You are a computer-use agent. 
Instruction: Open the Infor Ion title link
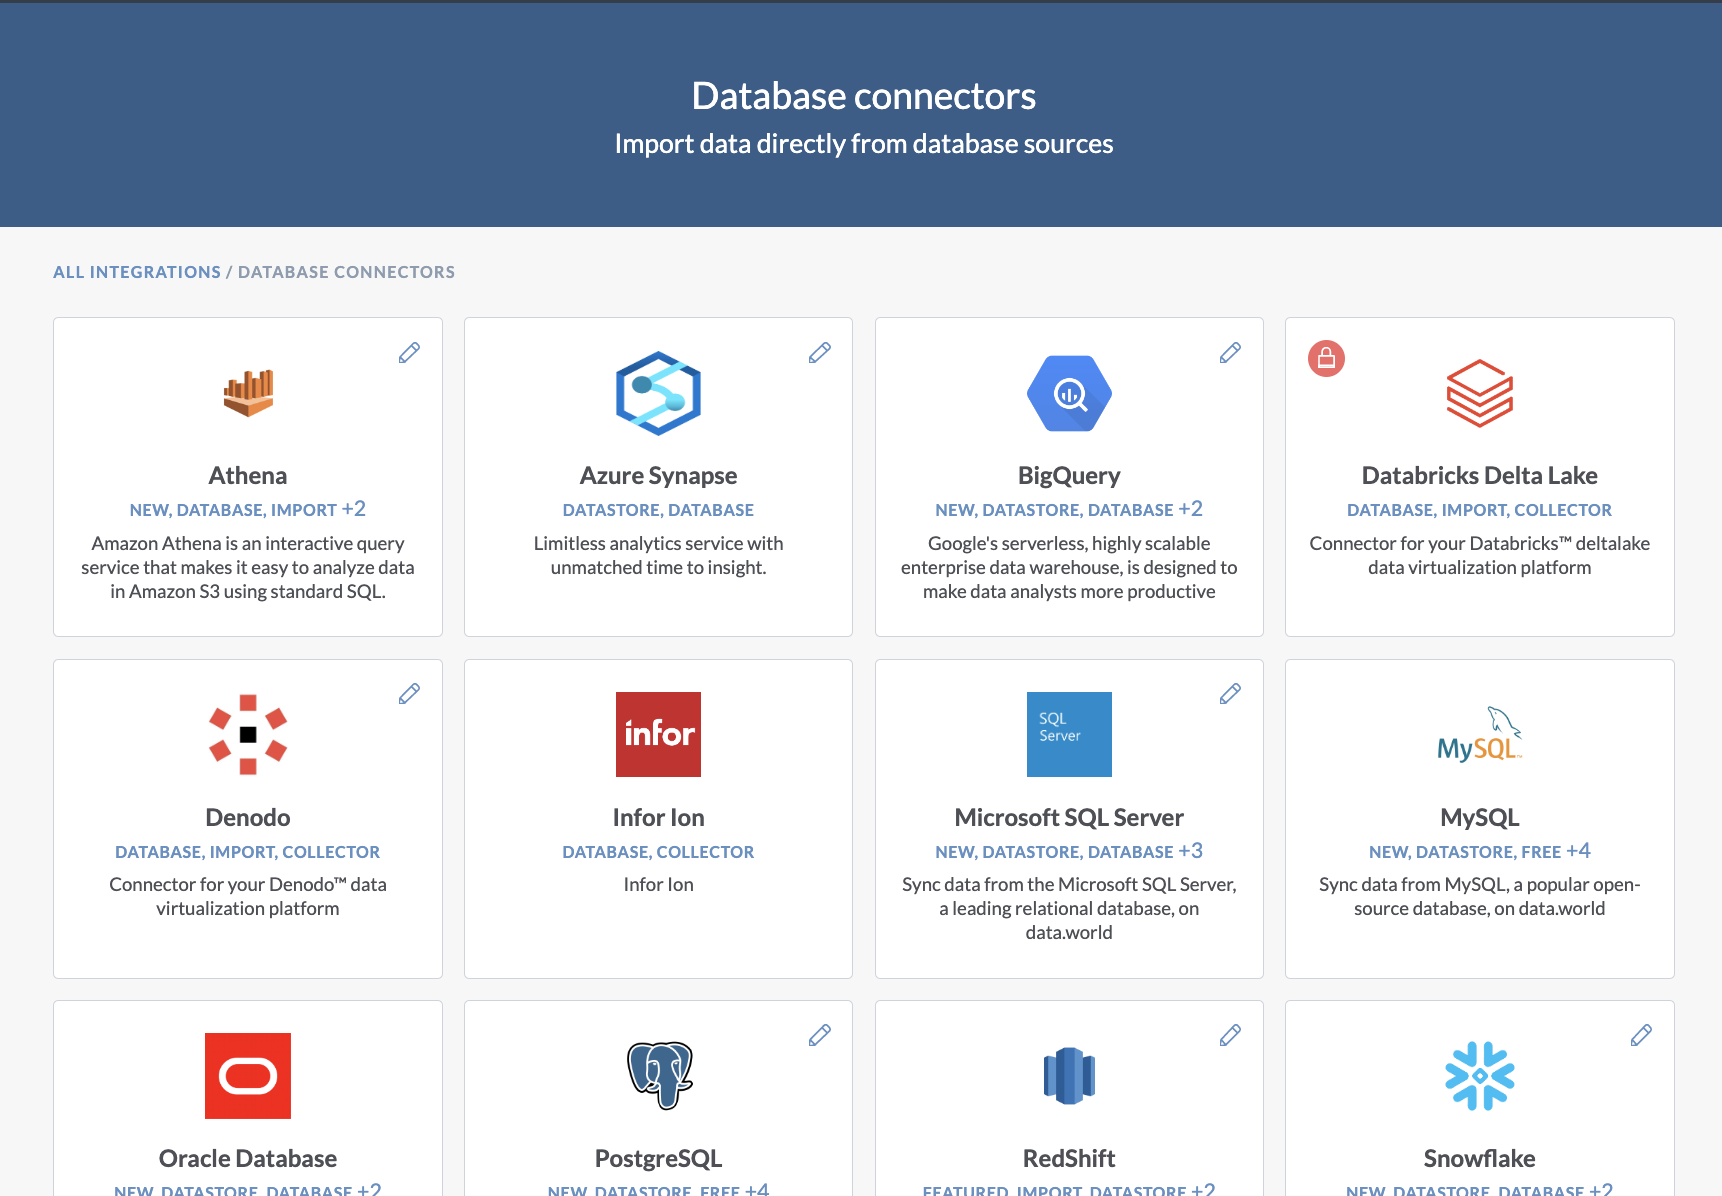click(x=658, y=817)
